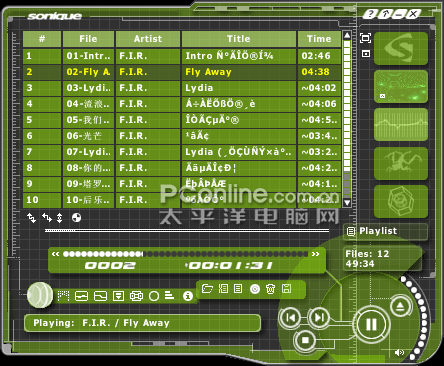Viewport: 444px width, 366px height.
Task: Click the seek progress dots bar
Action: [186, 254]
